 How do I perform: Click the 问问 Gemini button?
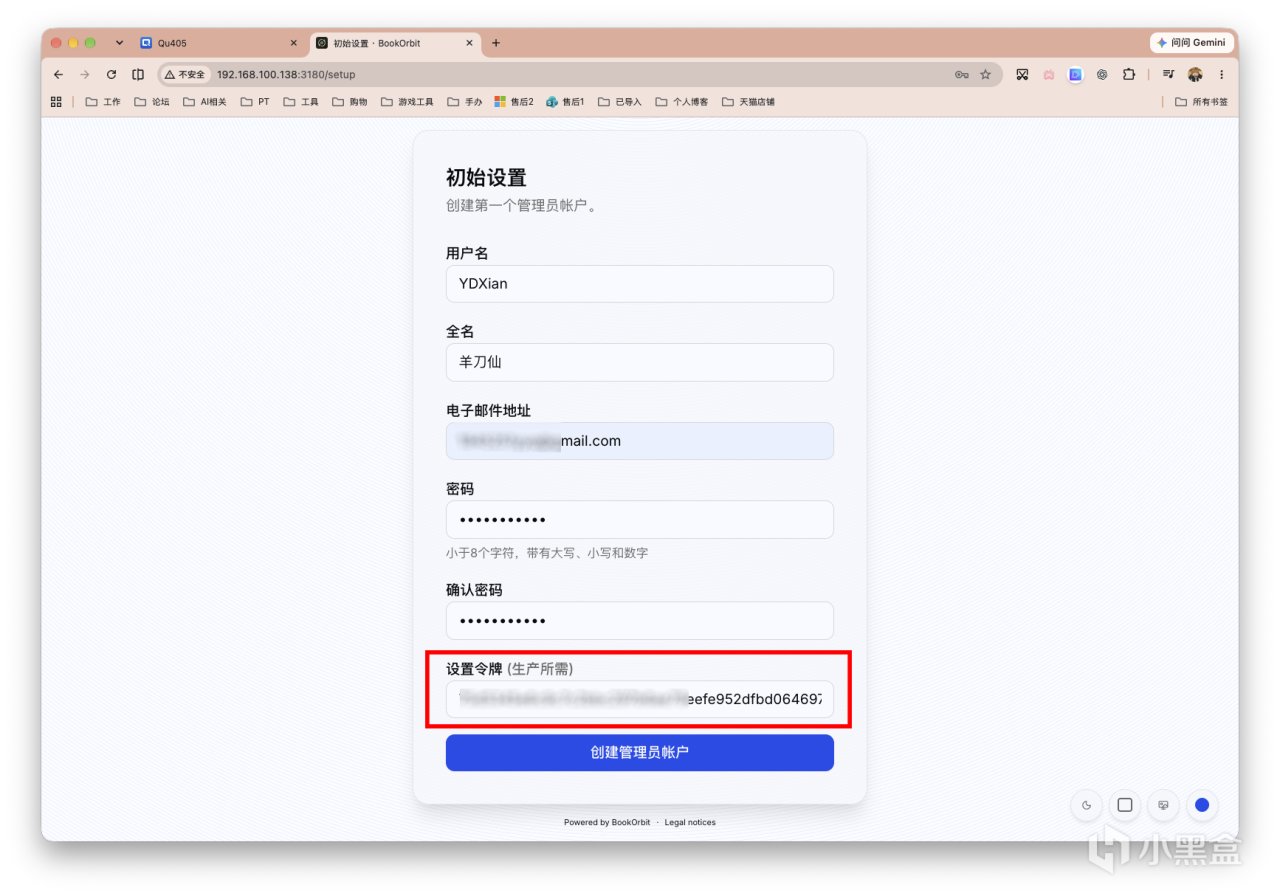pyautogui.click(x=1192, y=43)
